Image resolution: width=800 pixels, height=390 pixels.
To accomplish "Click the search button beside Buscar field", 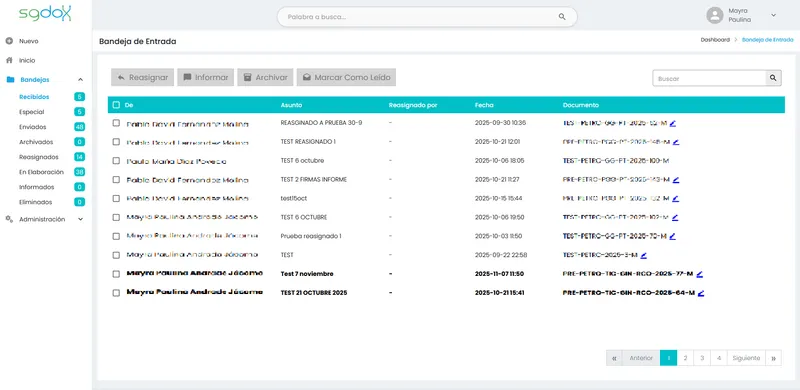I will tap(773, 78).
